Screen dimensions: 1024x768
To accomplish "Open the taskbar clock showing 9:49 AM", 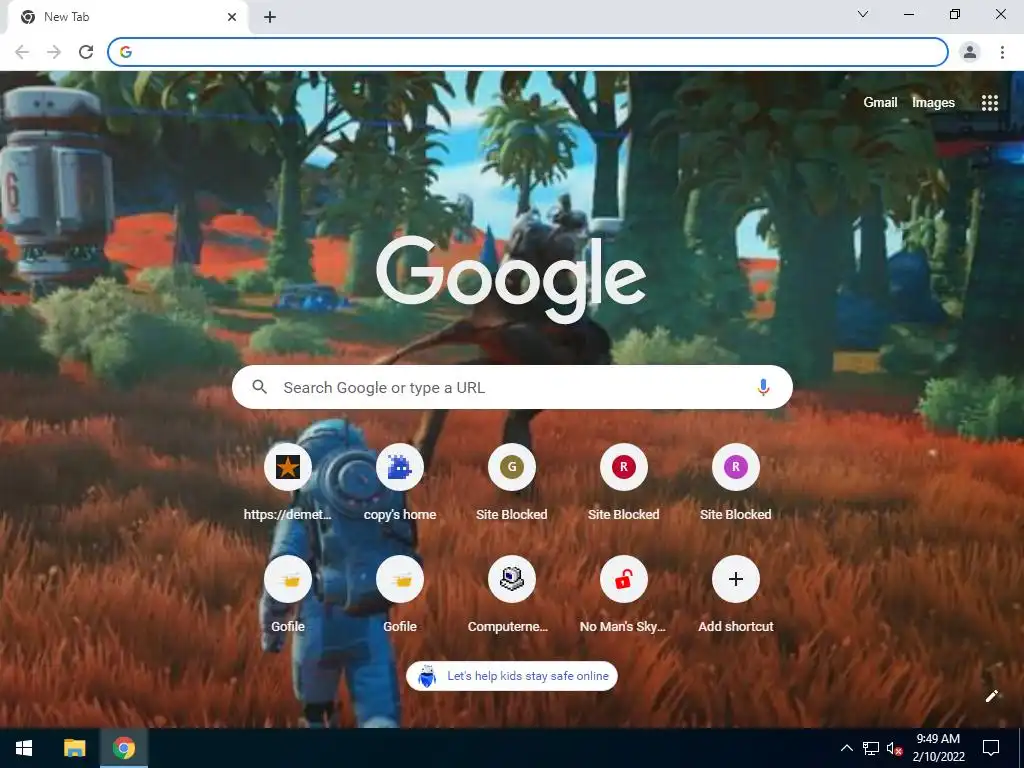I will click(938, 748).
